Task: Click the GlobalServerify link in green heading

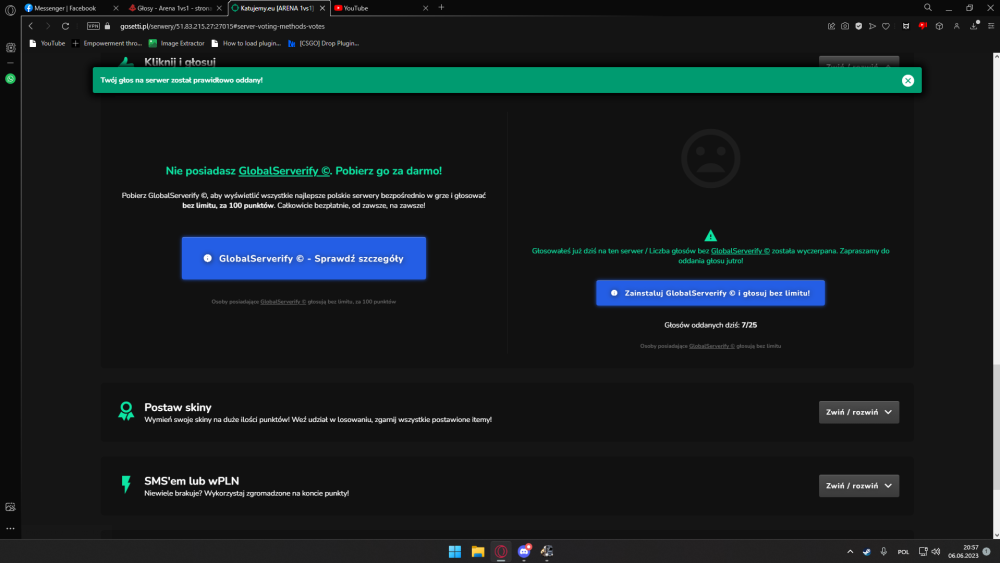Action: coord(284,171)
